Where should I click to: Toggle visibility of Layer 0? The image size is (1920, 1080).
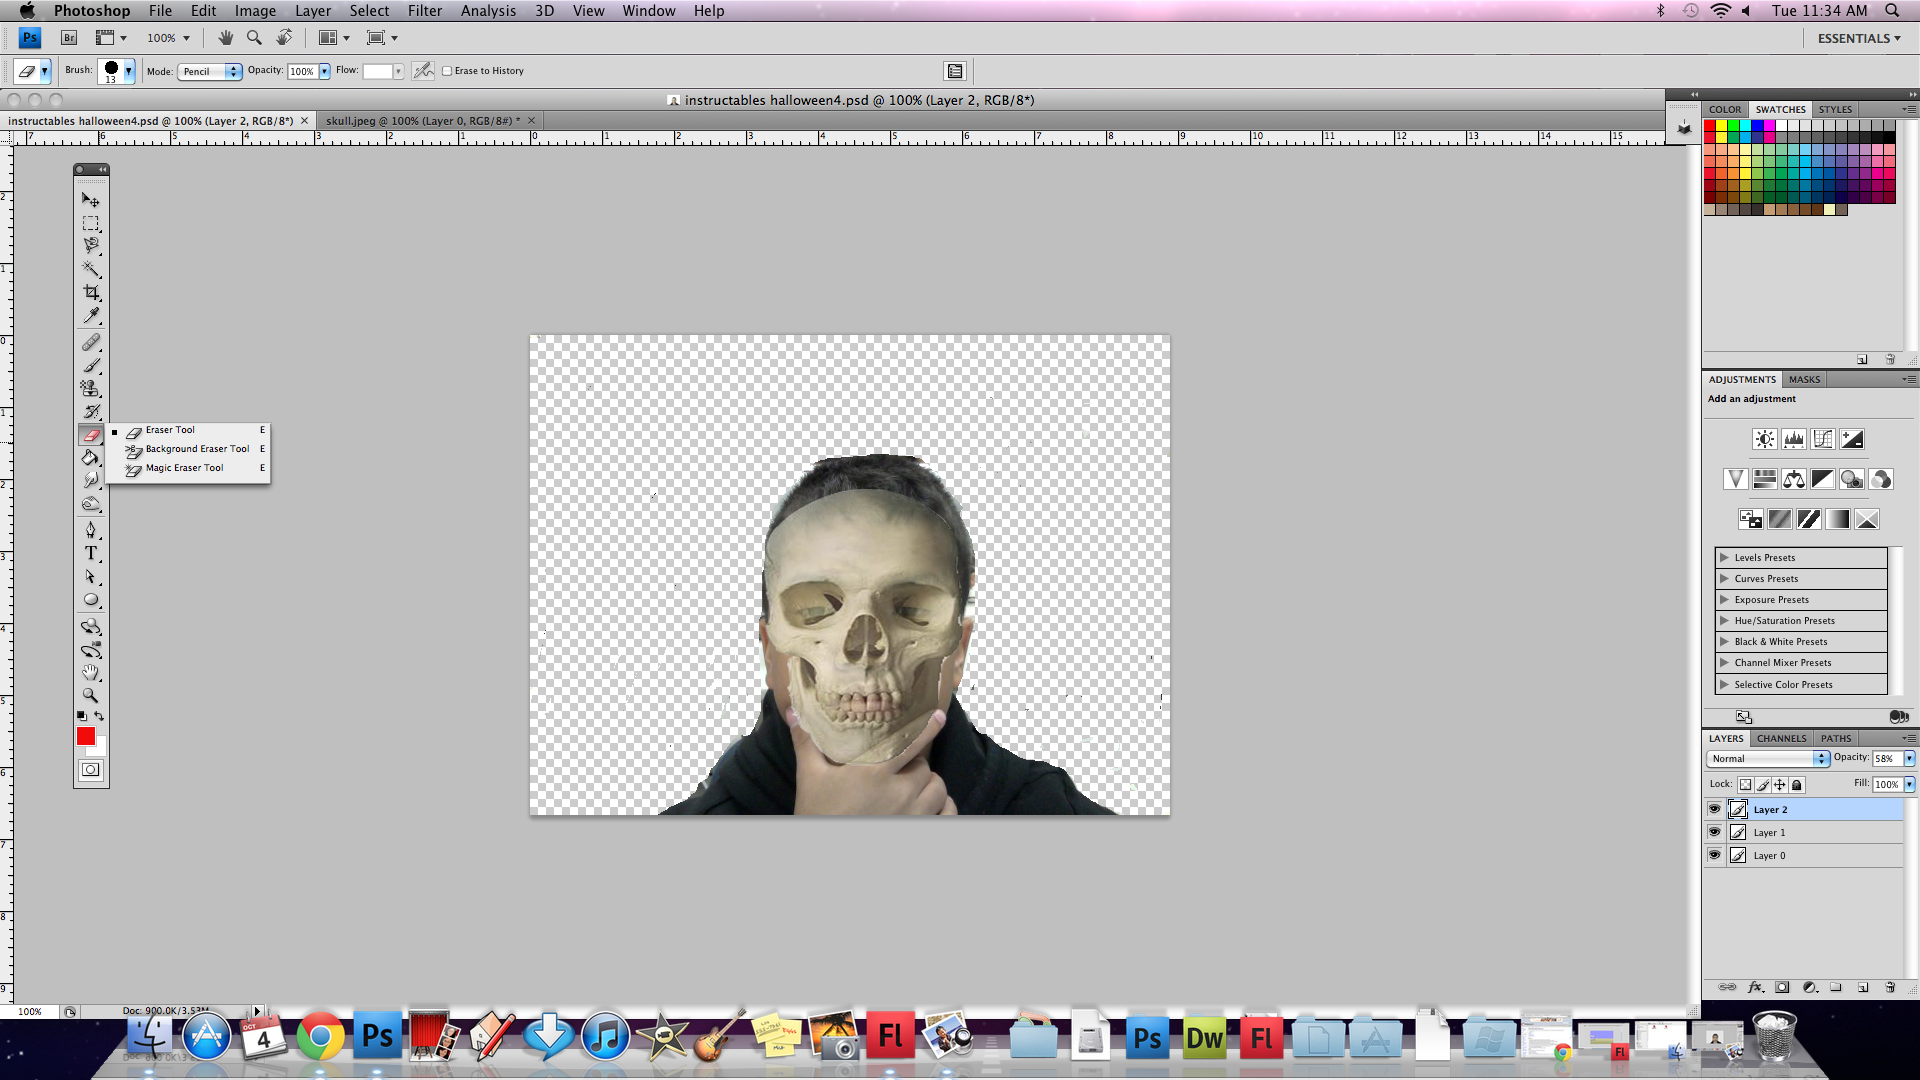[1716, 855]
